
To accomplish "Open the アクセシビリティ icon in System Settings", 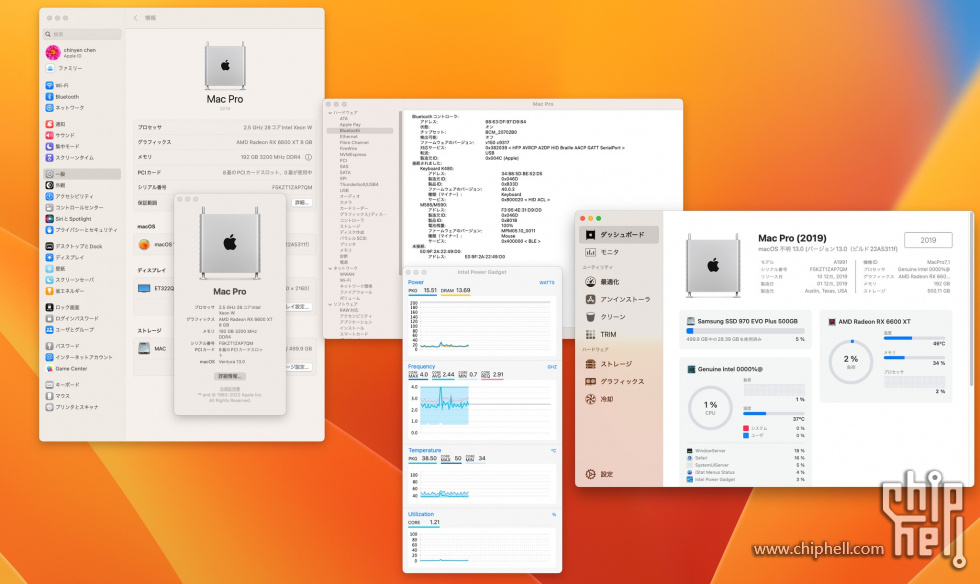I will (49, 196).
